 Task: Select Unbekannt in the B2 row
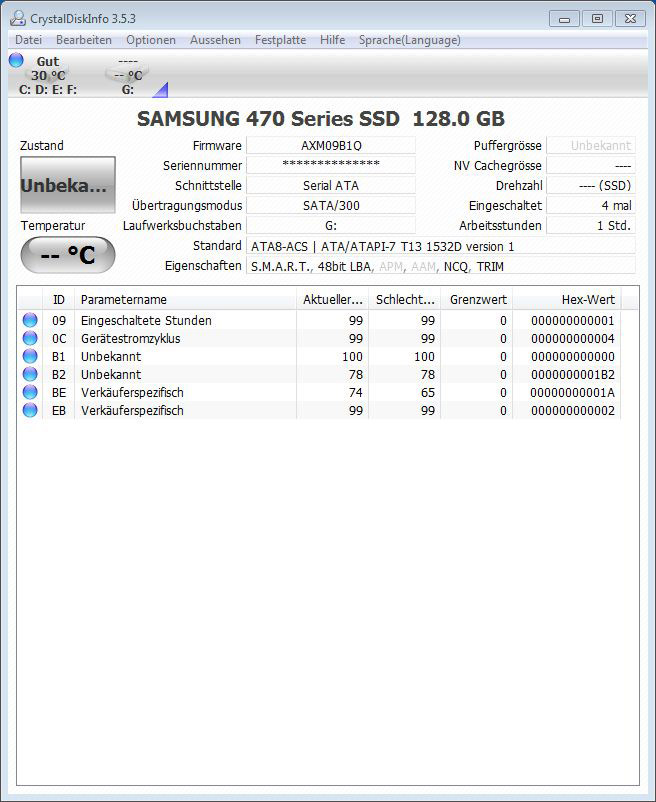(x=111, y=374)
